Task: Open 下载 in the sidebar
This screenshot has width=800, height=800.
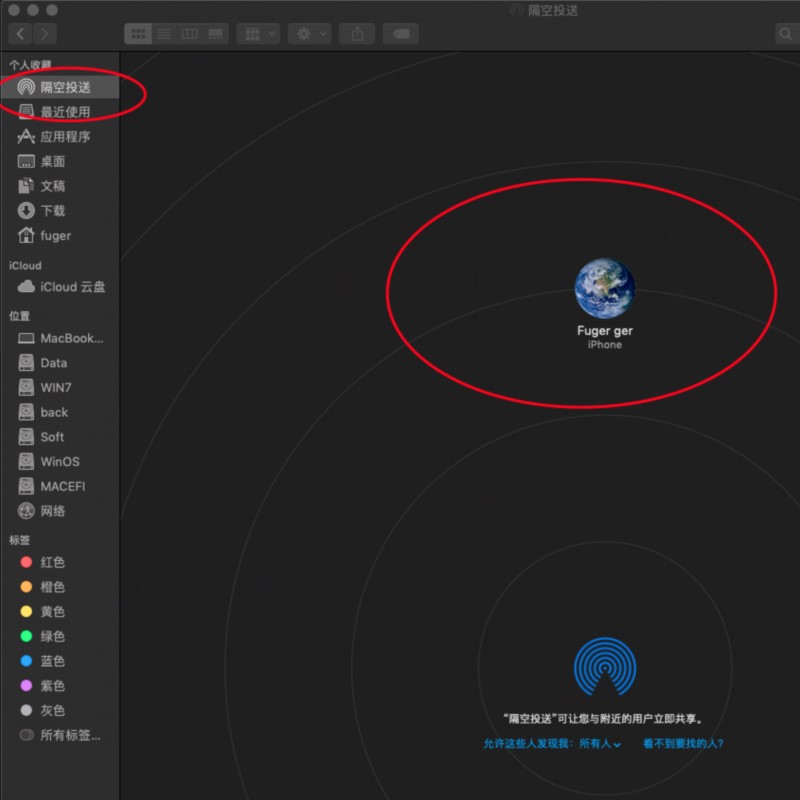Action: [60, 211]
